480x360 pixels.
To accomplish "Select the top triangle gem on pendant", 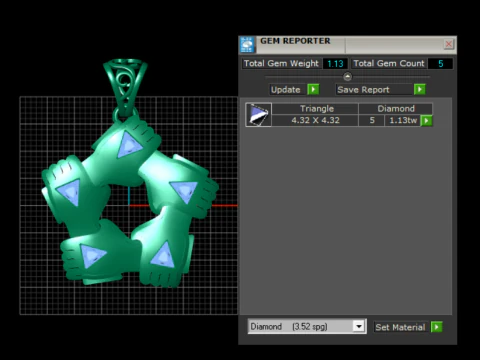I will (129, 145).
